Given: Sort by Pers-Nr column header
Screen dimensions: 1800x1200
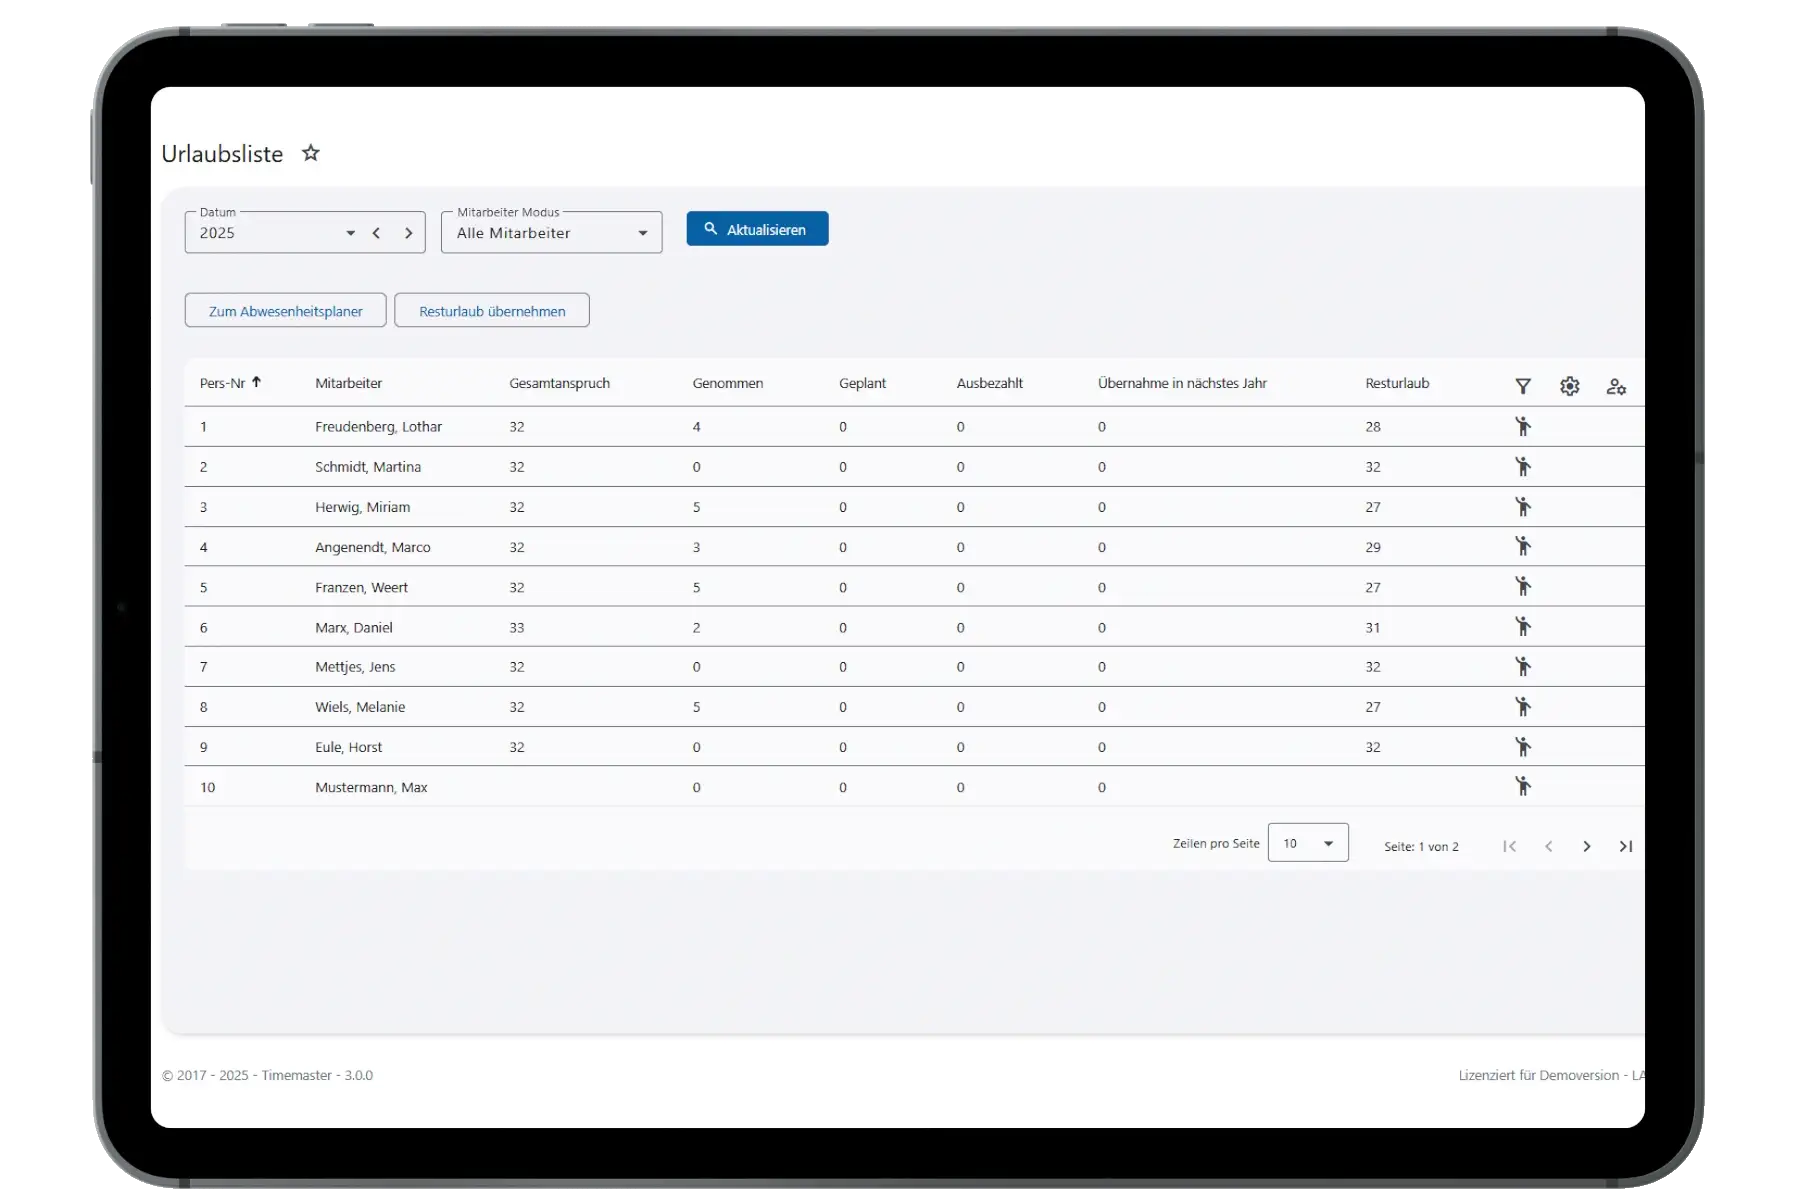Looking at the screenshot, I should pyautogui.click(x=223, y=383).
